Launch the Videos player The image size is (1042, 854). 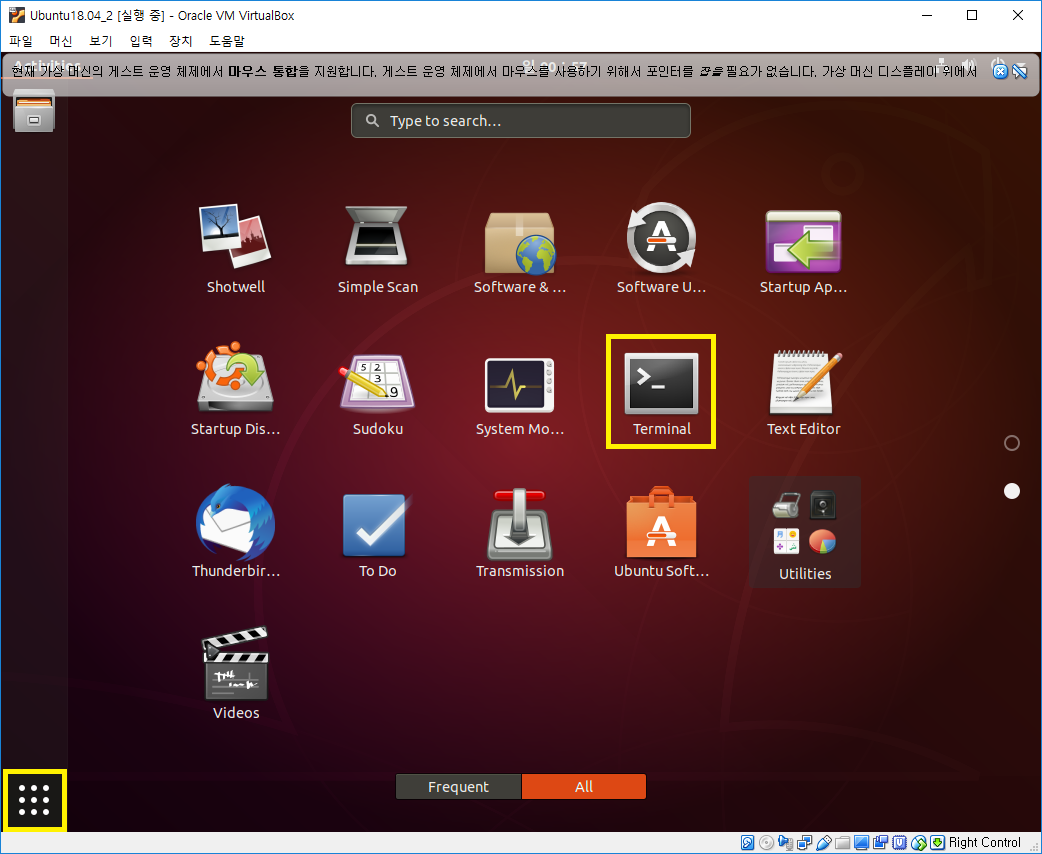click(235, 673)
